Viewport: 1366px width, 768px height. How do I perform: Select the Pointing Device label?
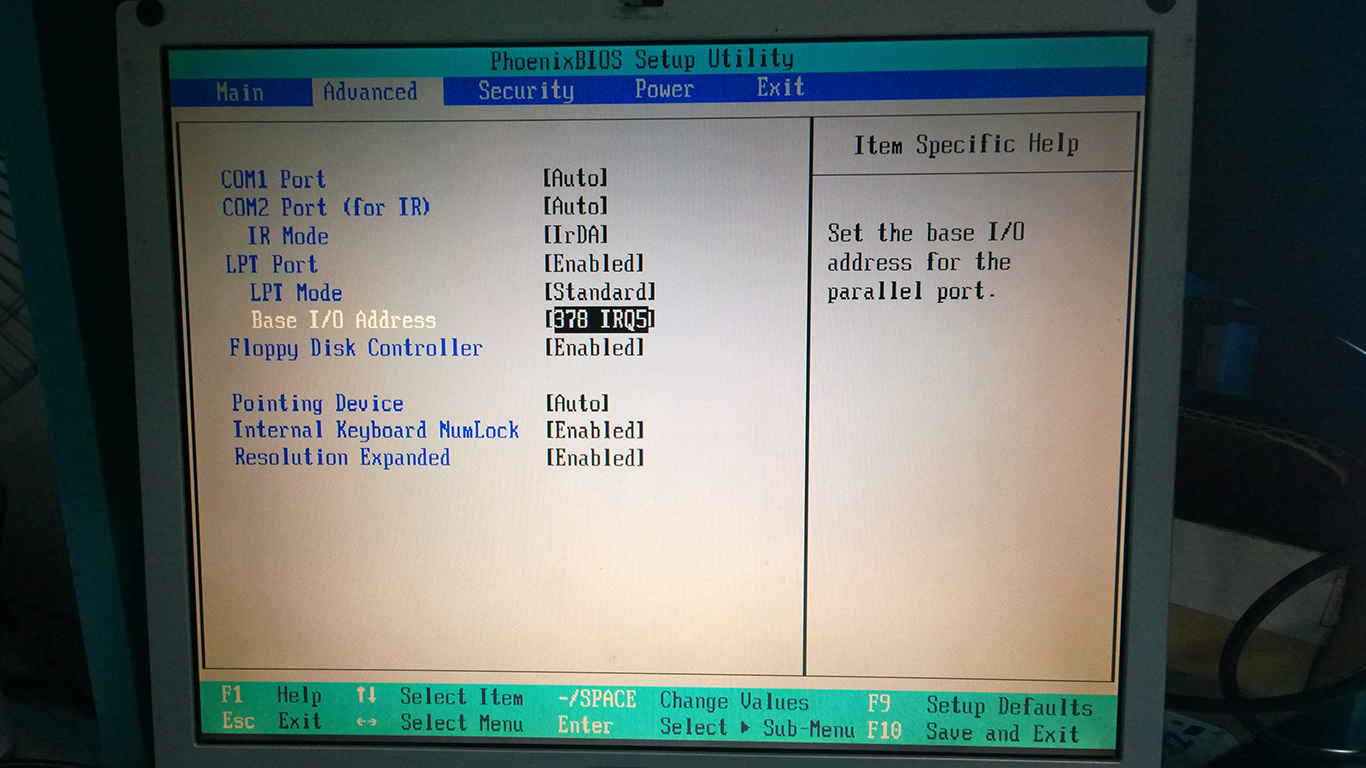pos(318,403)
